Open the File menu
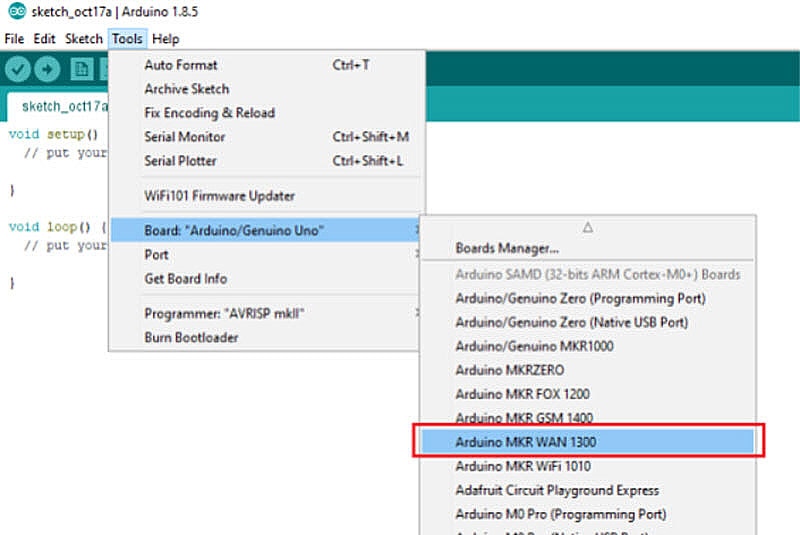 (14, 39)
